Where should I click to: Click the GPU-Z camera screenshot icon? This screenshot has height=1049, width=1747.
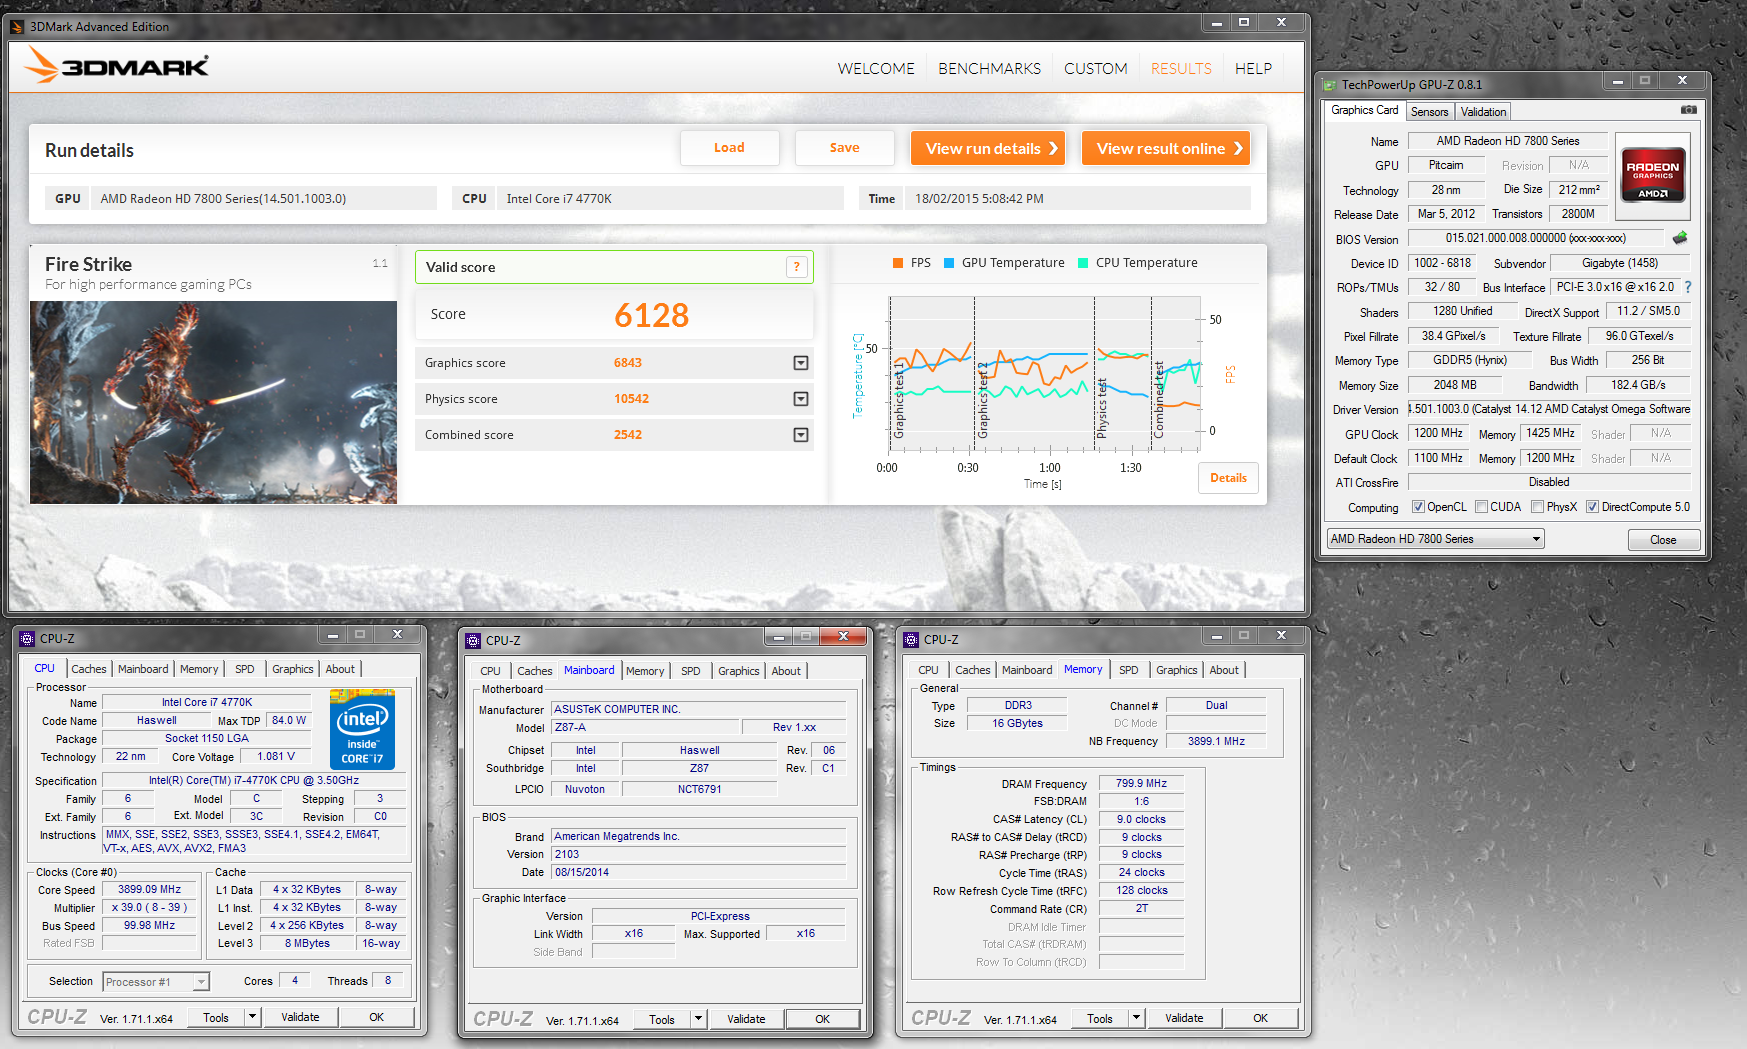1688,110
